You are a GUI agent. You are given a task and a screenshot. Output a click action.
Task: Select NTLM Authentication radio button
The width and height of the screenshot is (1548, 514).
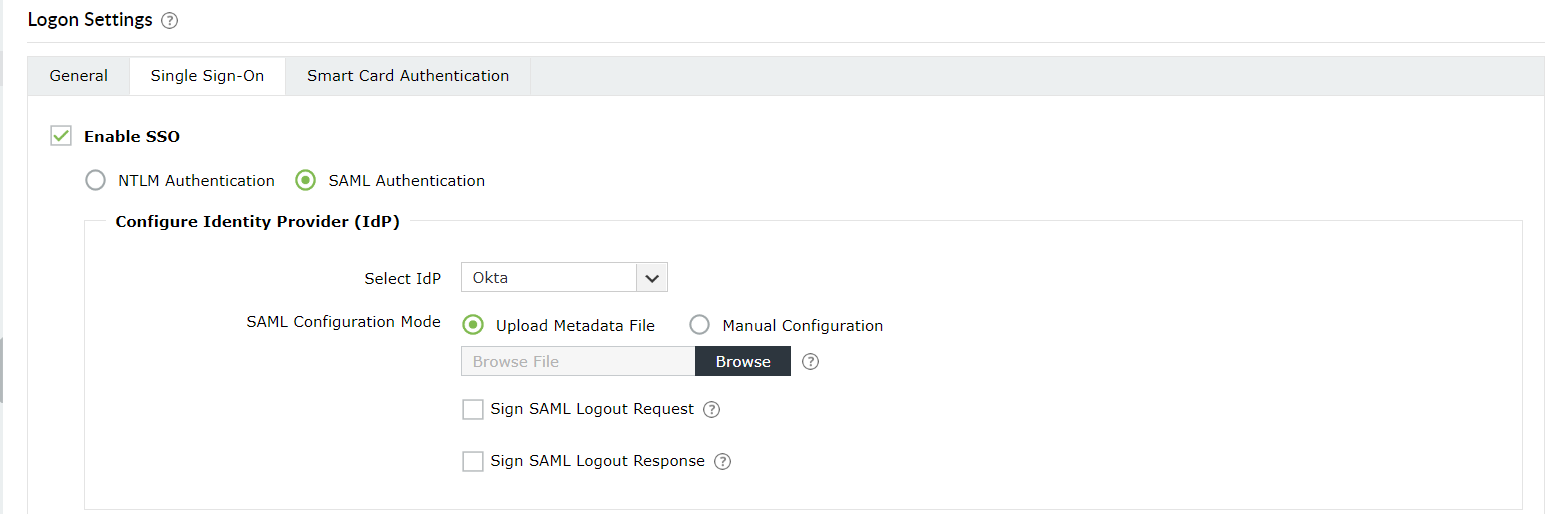tap(96, 181)
